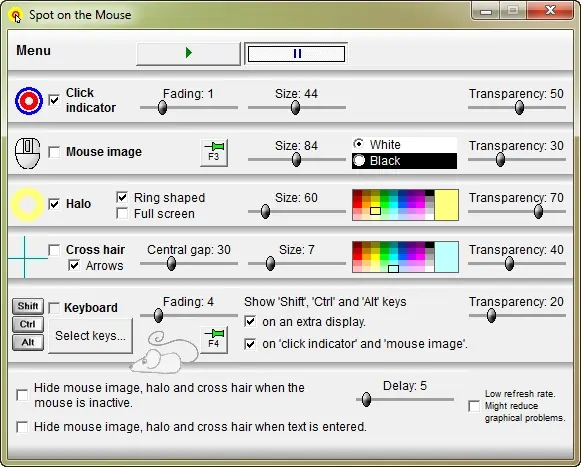Click the keyboard Transparency slider
This screenshot has width=581, height=467.
coord(517,316)
